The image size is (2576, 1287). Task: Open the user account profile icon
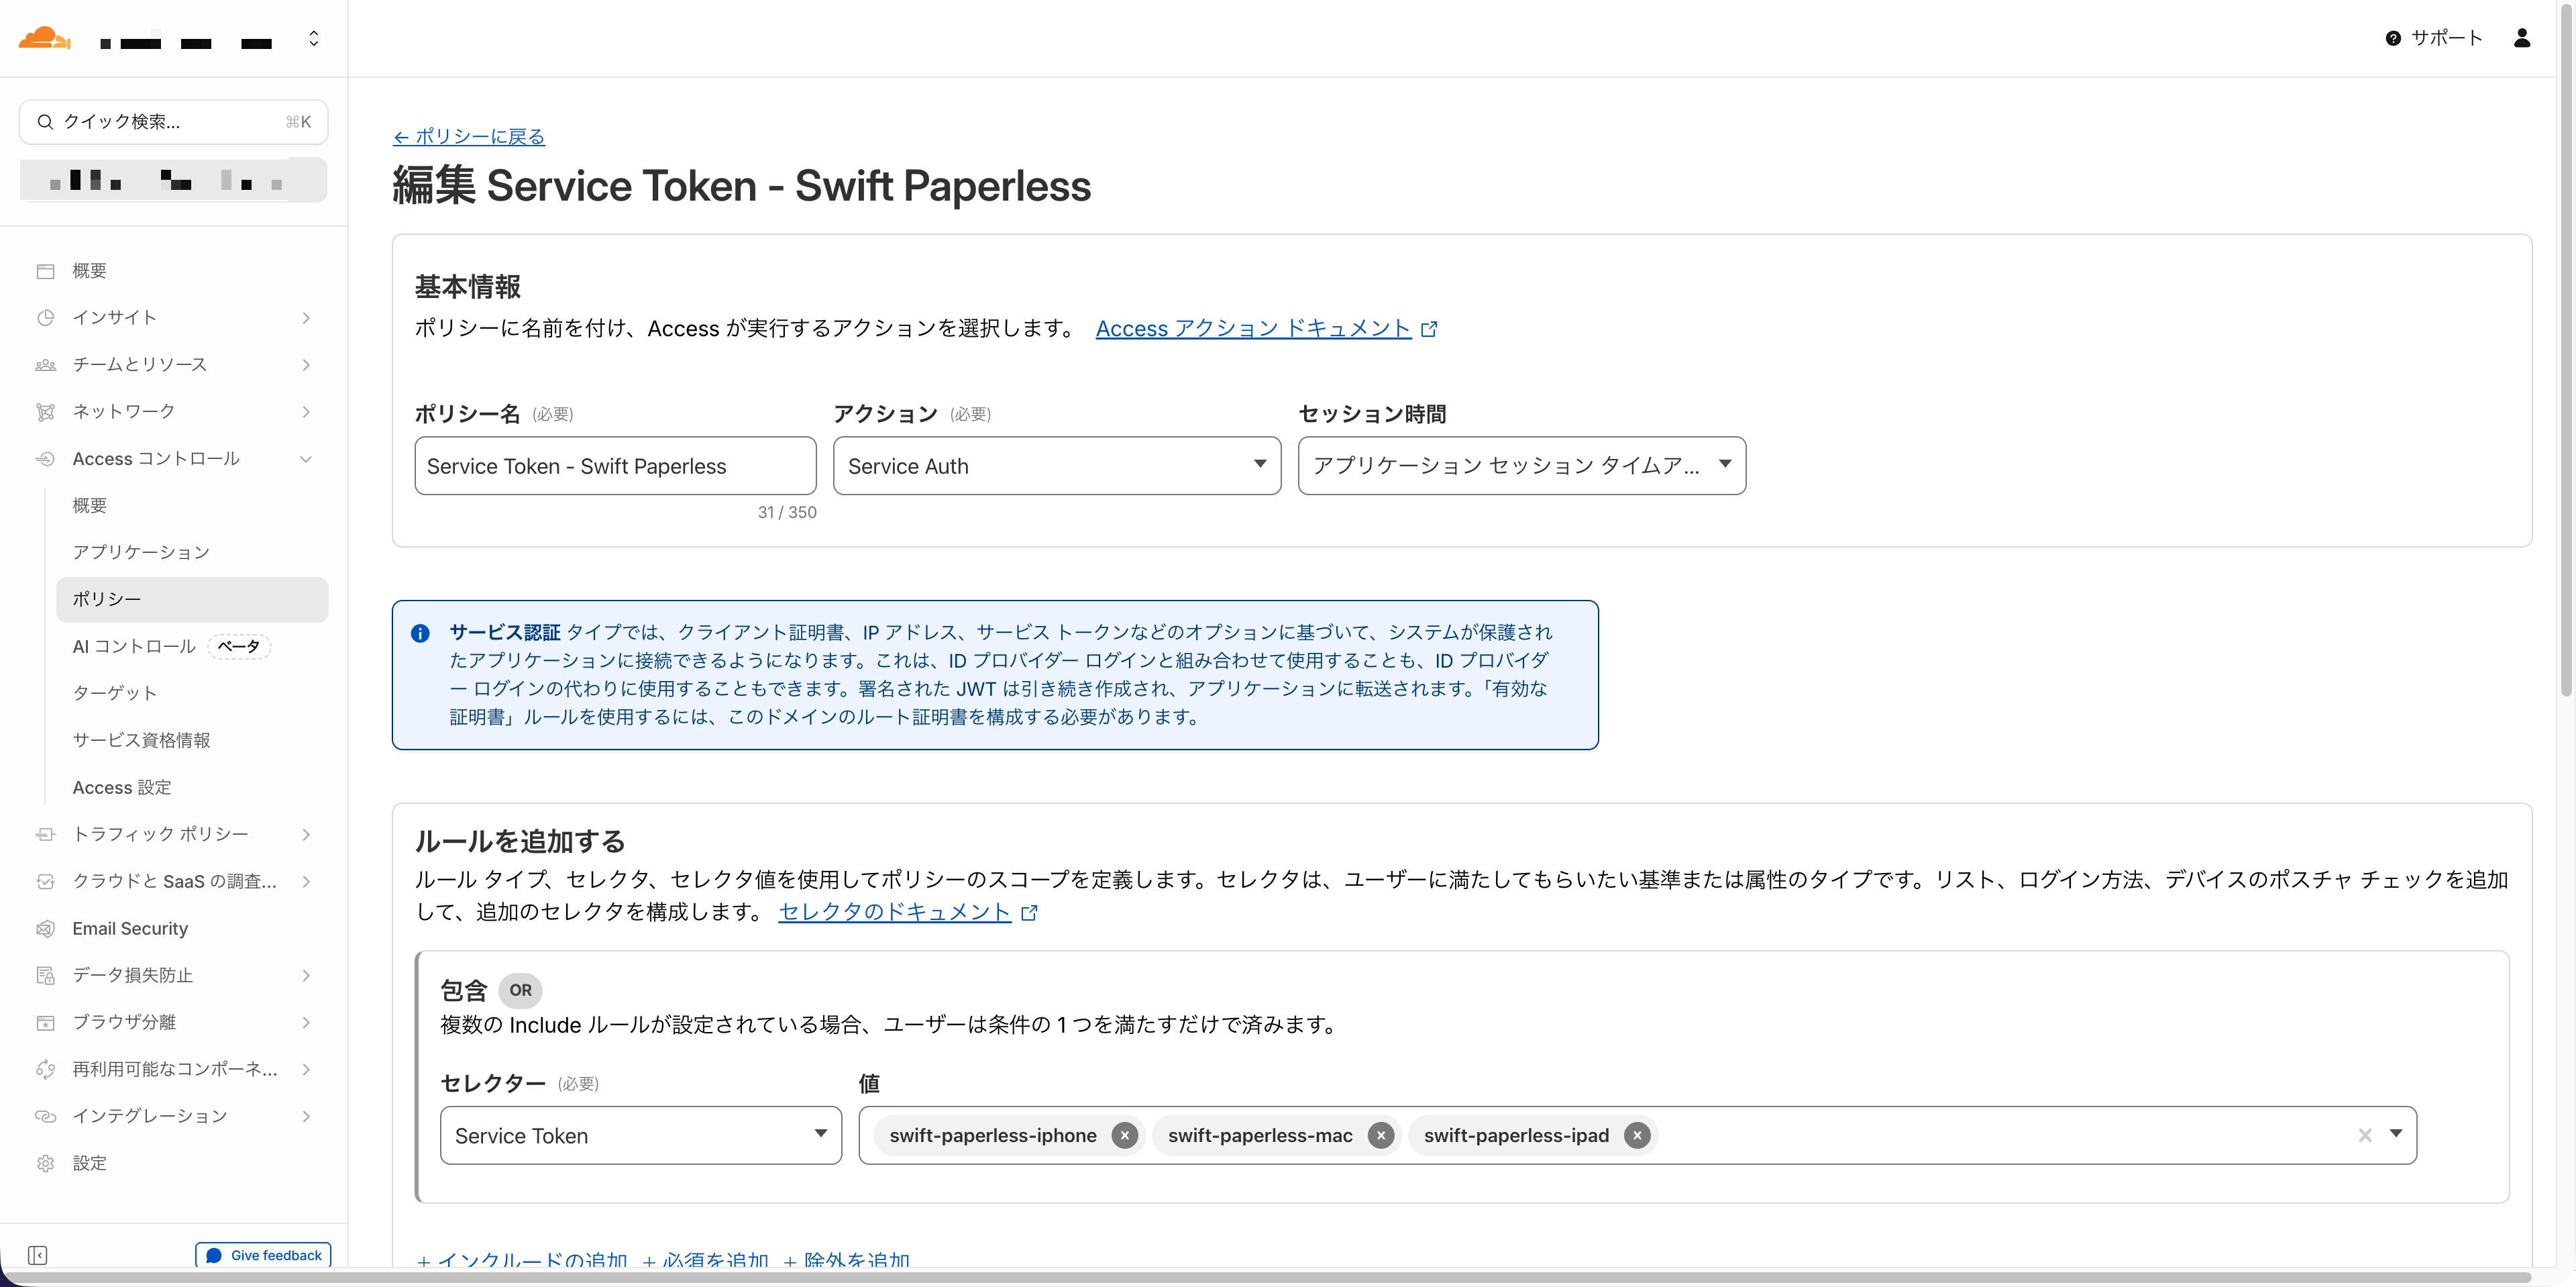point(2521,38)
